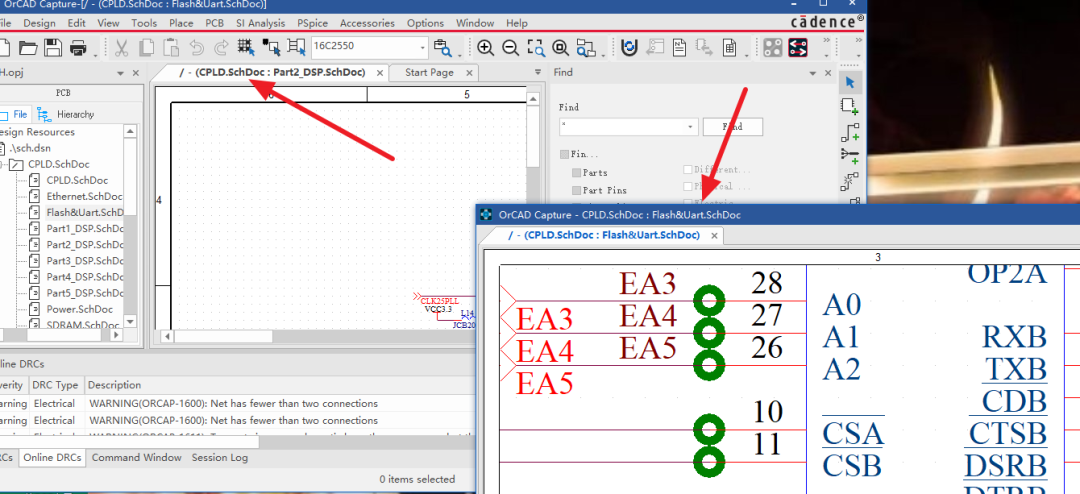Screen dimensions: 1080x494
Task: Tick the Part Pins checkbox
Action: [x=577, y=190]
